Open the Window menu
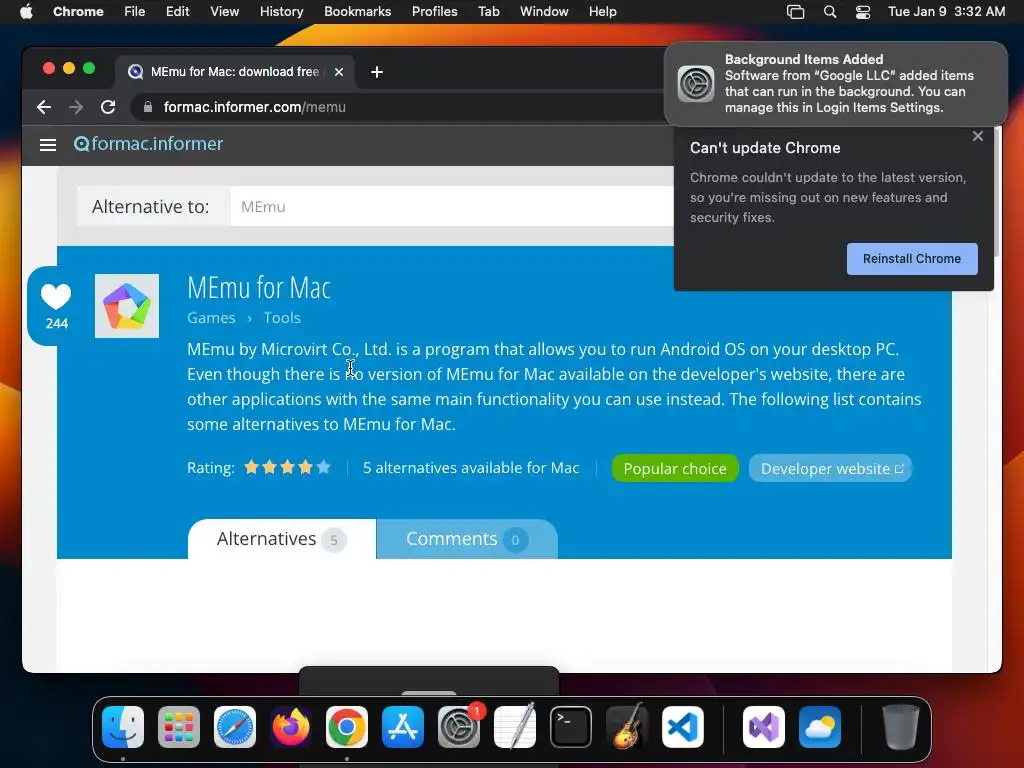Screen dimensions: 1024x768 coord(544,12)
